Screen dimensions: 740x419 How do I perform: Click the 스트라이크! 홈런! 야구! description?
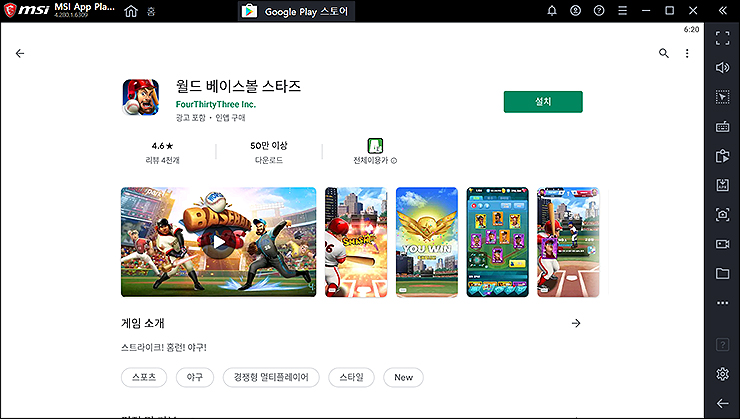click(164, 348)
